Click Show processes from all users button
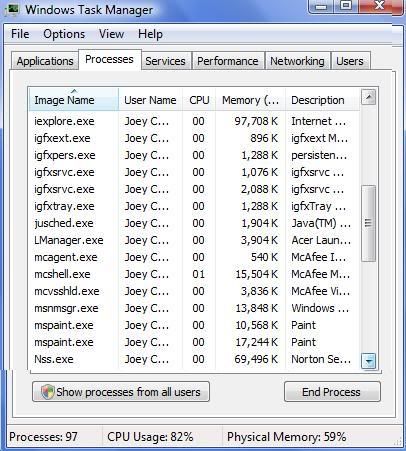The image size is (406, 451). tap(121, 392)
